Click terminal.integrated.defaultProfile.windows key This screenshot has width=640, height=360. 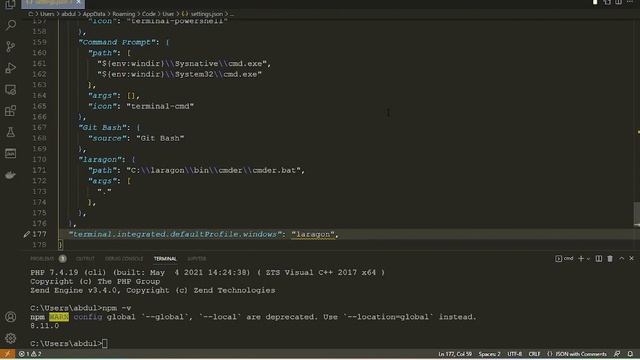[175, 234]
